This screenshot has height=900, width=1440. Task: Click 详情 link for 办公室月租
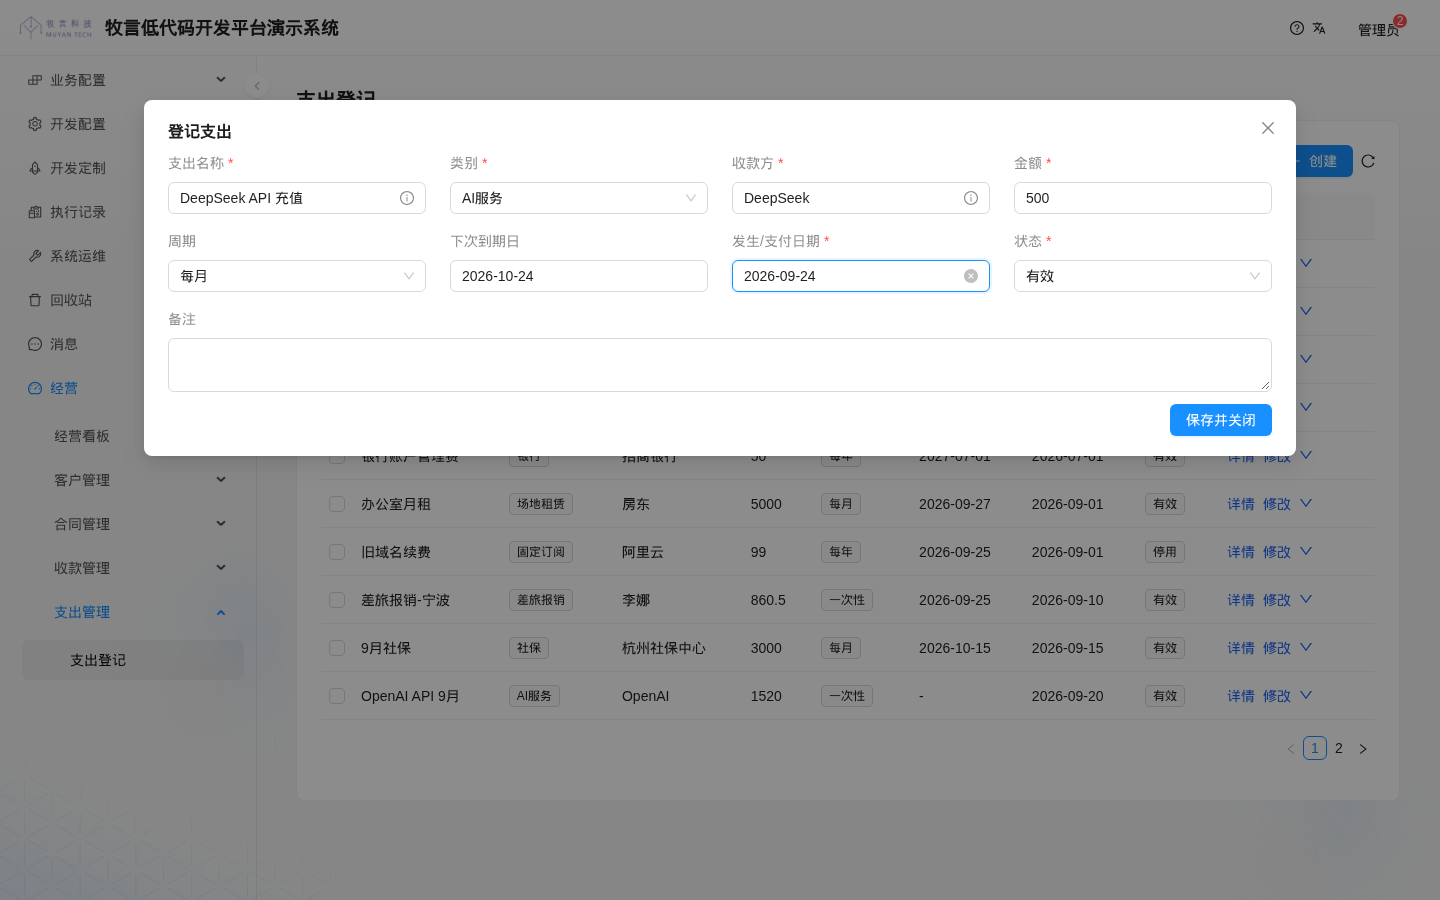[1241, 504]
